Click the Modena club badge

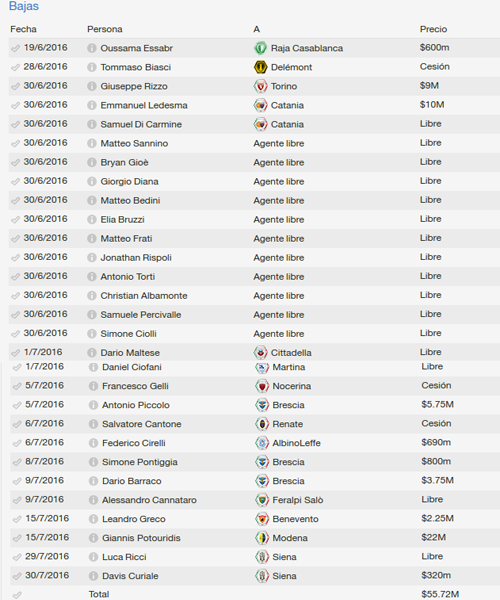coord(262,538)
